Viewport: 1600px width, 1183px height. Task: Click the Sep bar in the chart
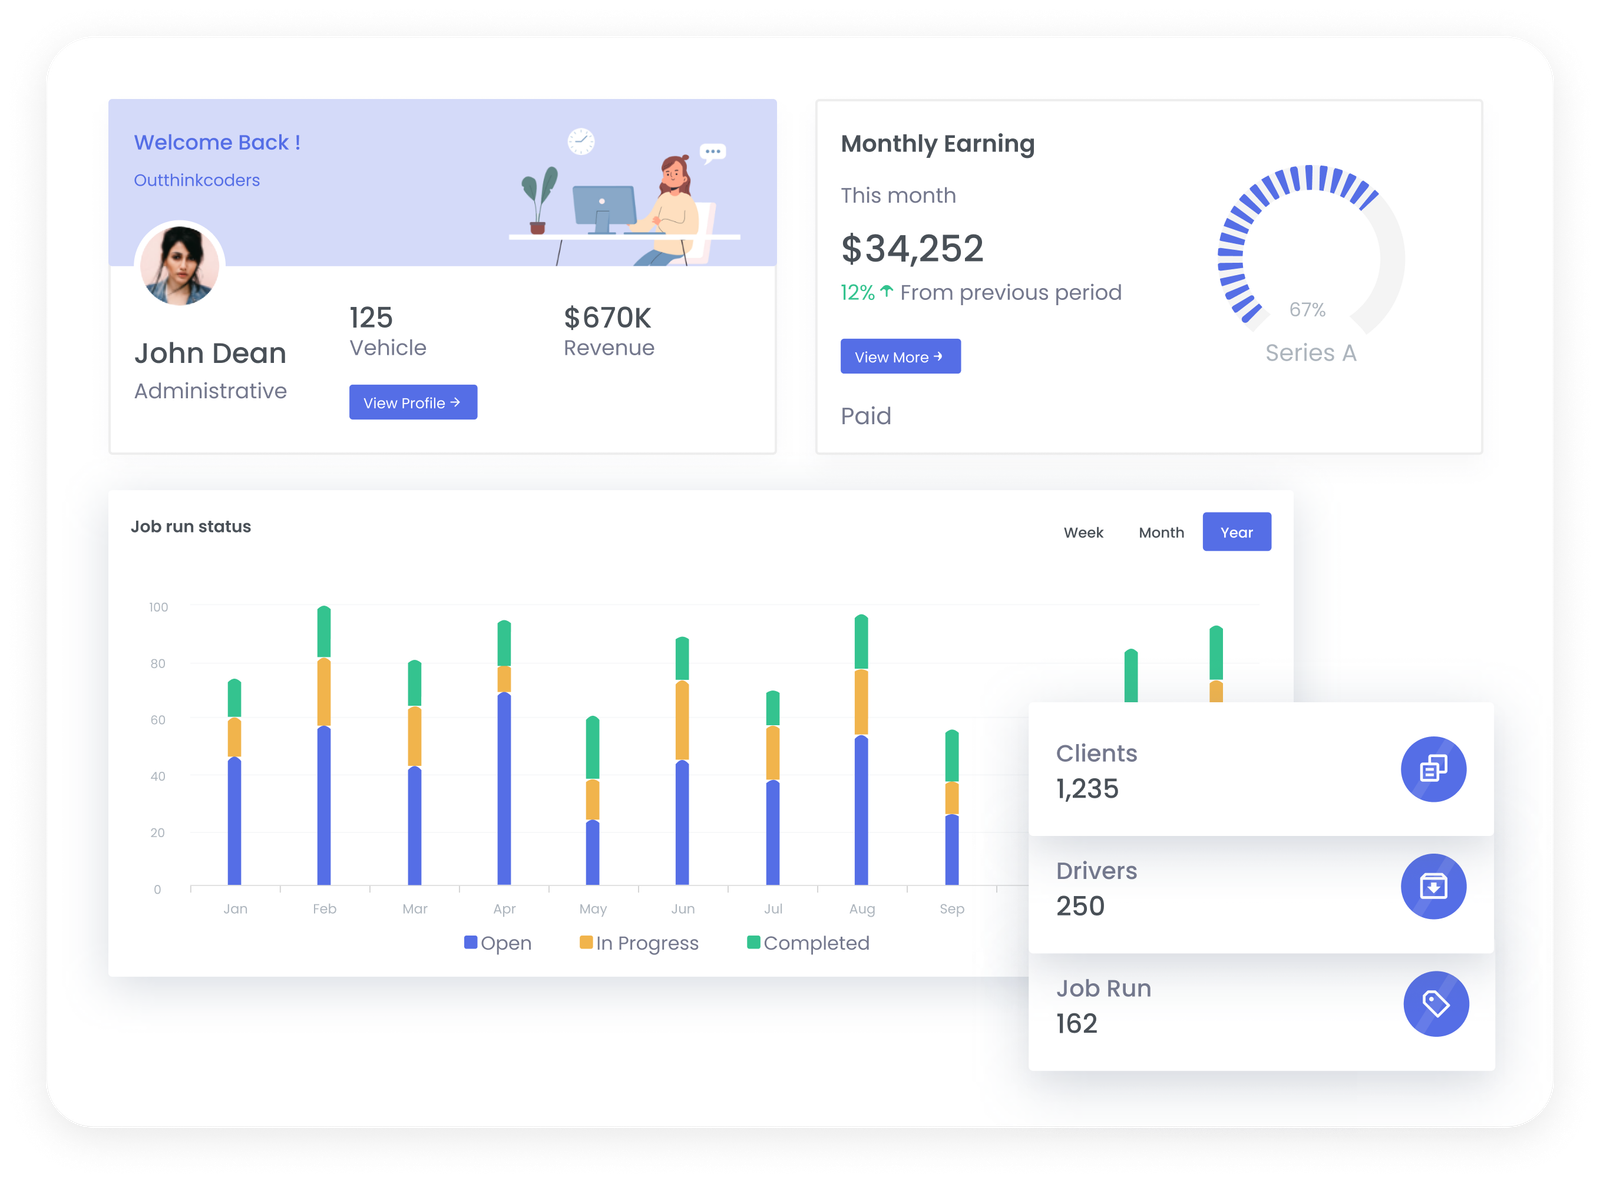point(952,808)
